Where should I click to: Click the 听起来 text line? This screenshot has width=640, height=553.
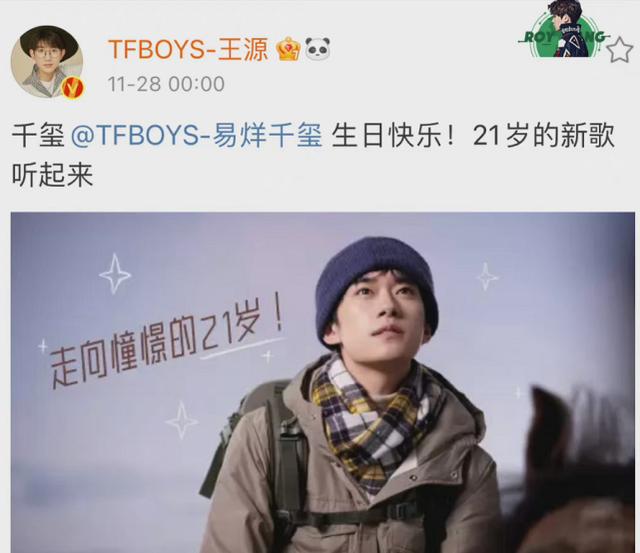tap(53, 176)
